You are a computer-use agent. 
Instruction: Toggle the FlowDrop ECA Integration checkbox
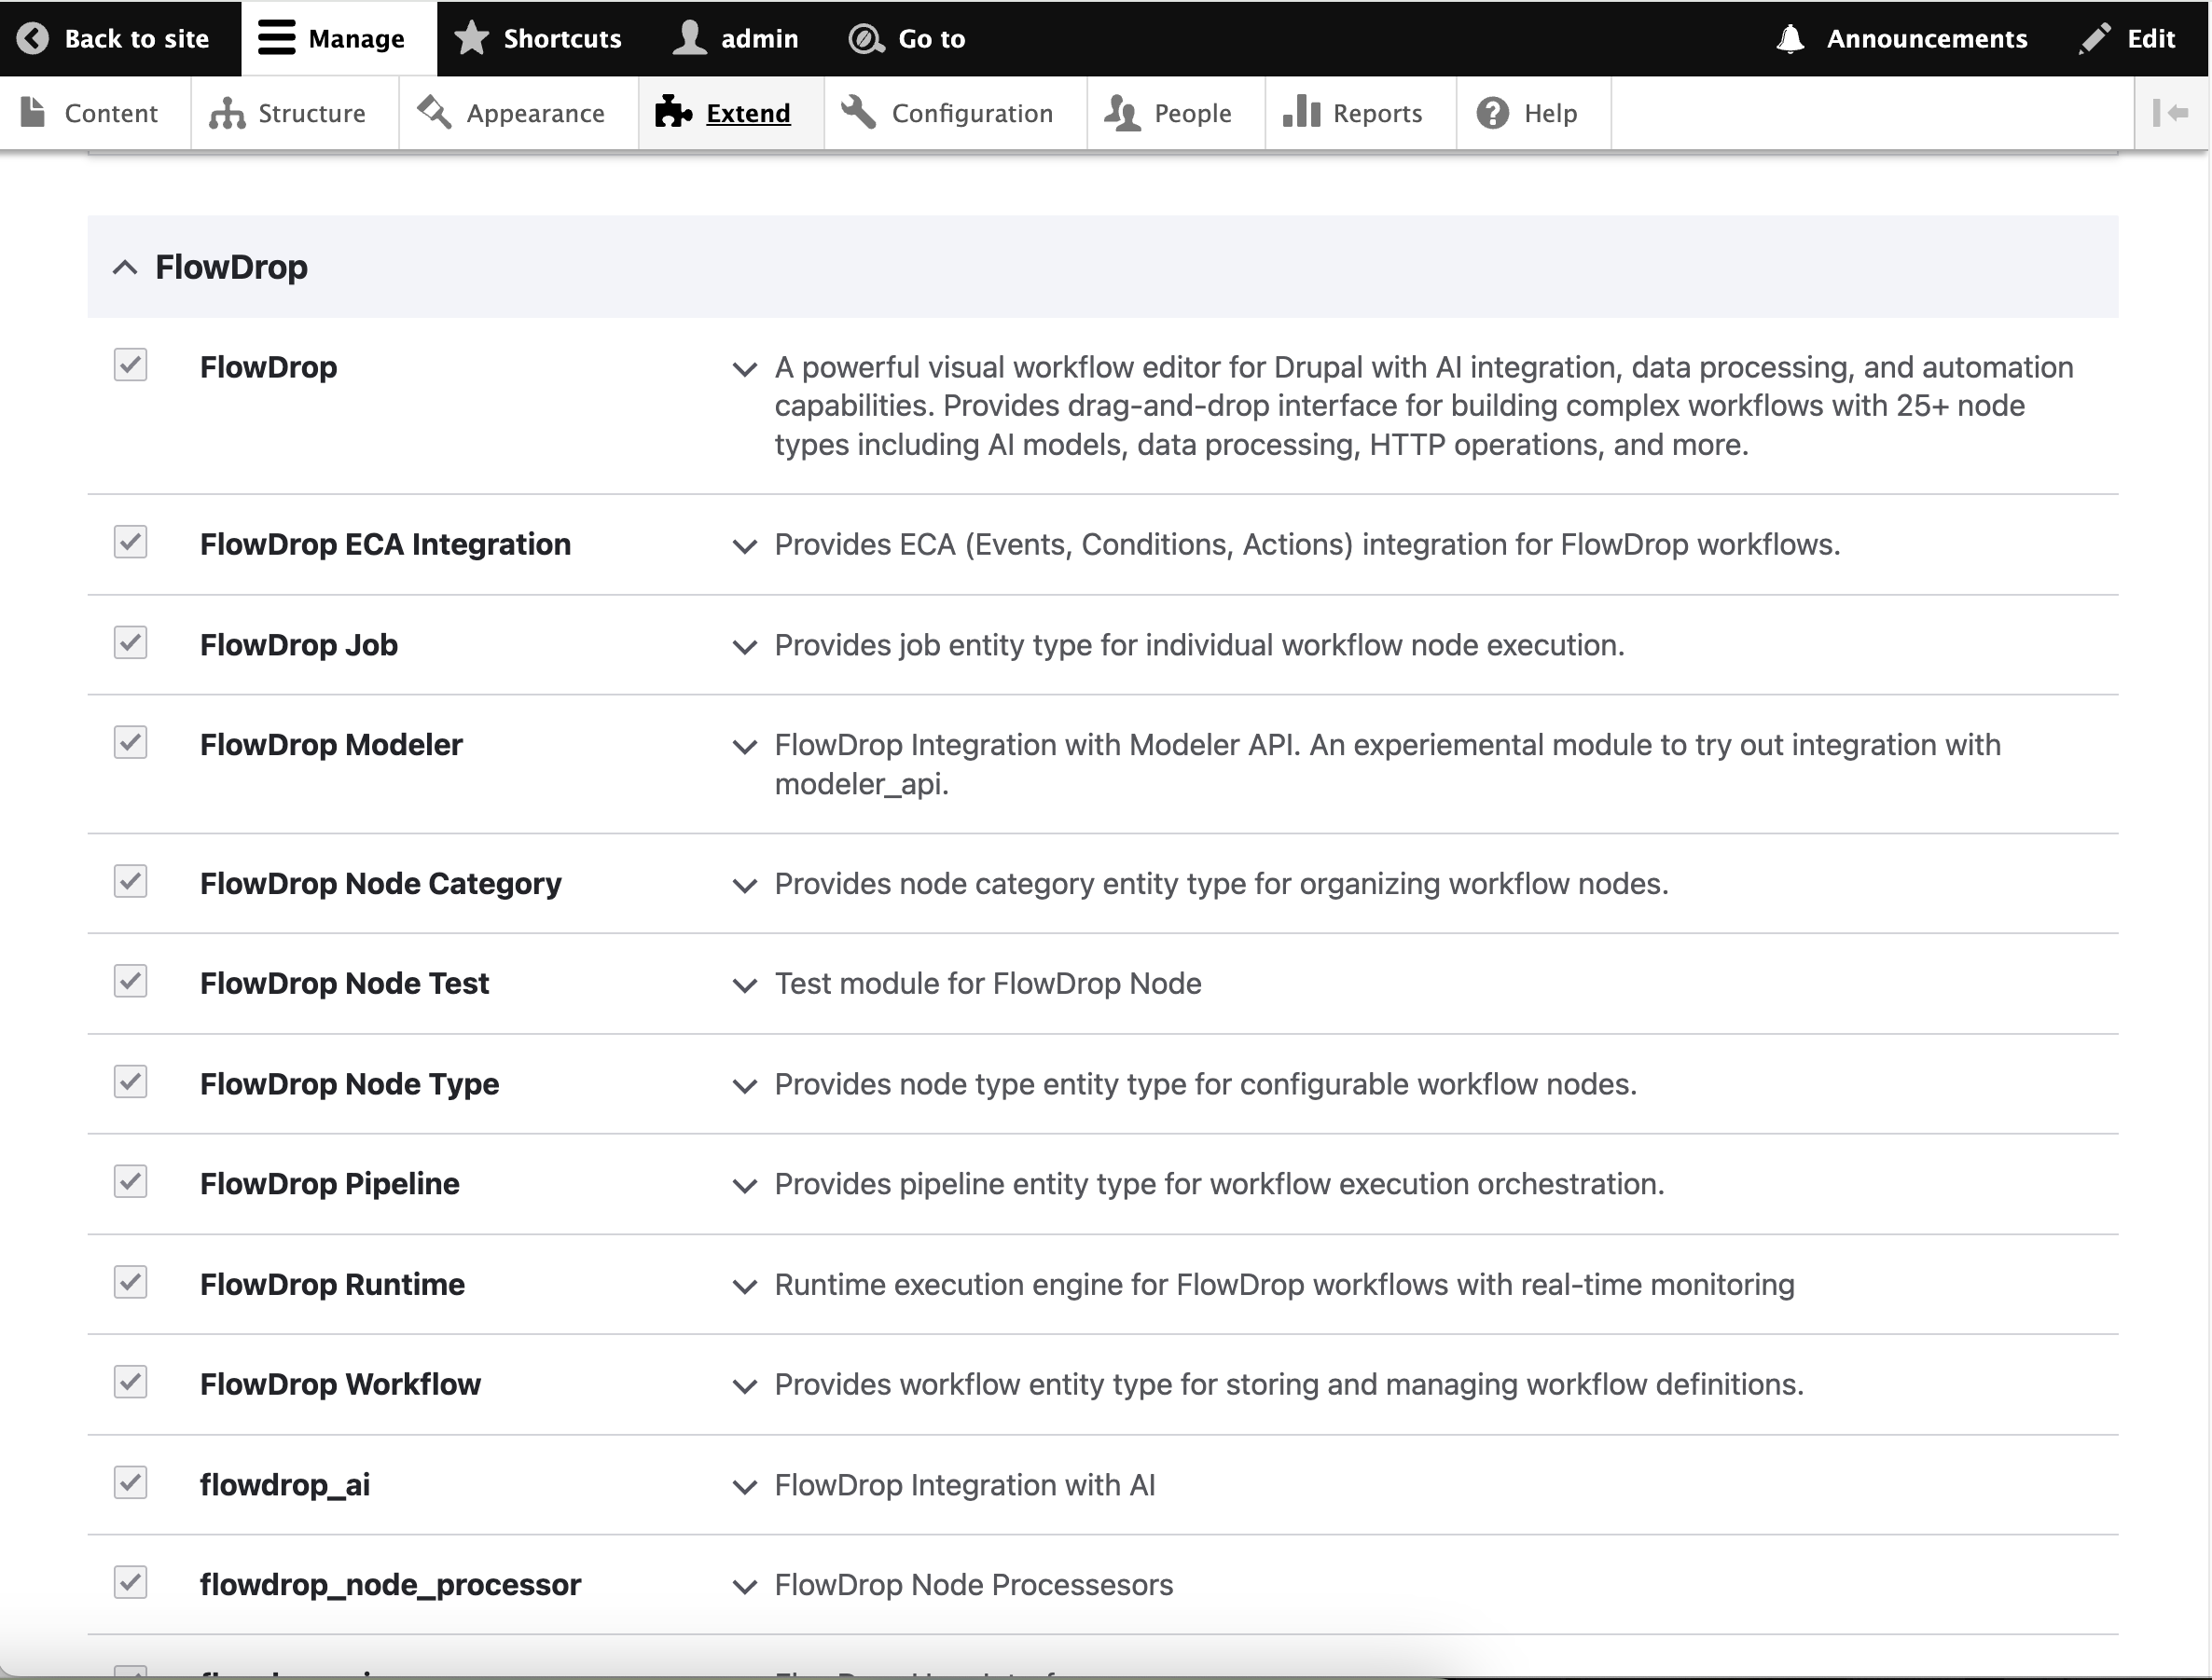[x=131, y=542]
